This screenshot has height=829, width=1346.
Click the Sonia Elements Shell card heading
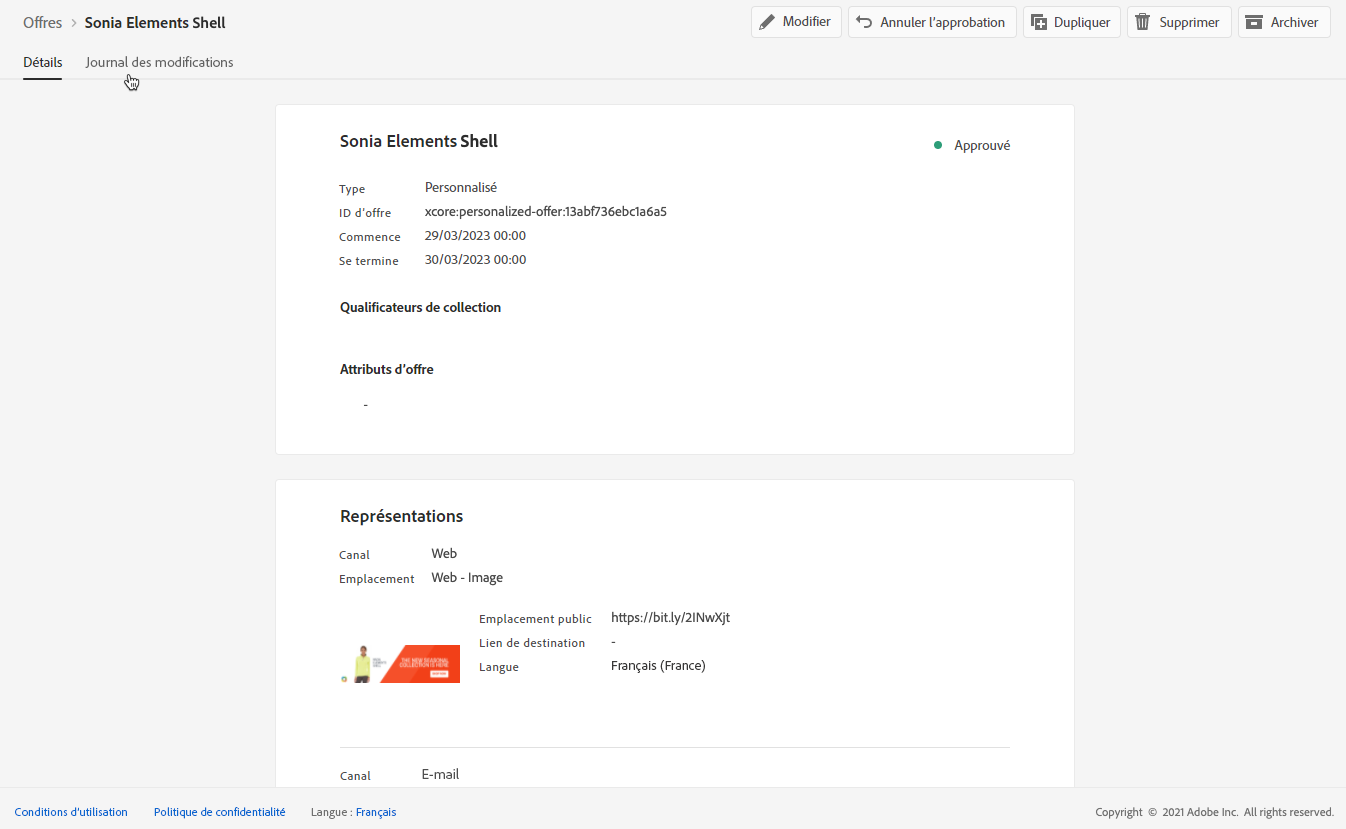(419, 141)
